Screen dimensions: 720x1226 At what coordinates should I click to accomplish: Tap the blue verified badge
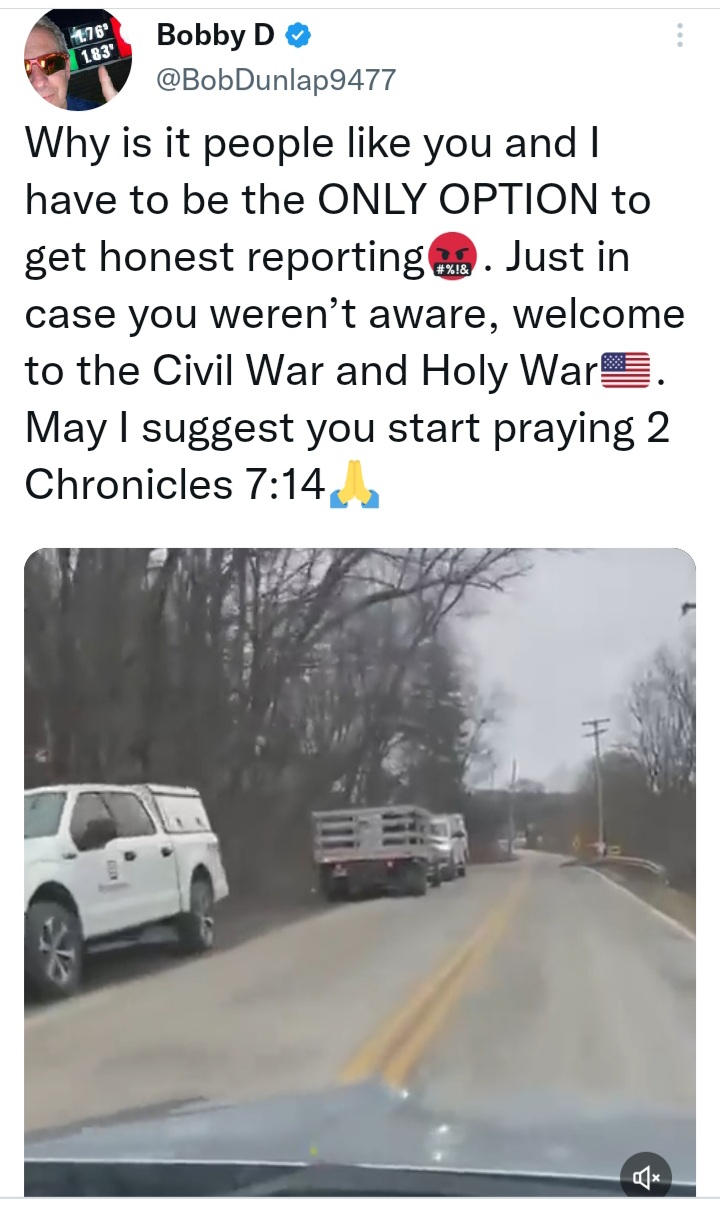pyautogui.click(x=297, y=36)
